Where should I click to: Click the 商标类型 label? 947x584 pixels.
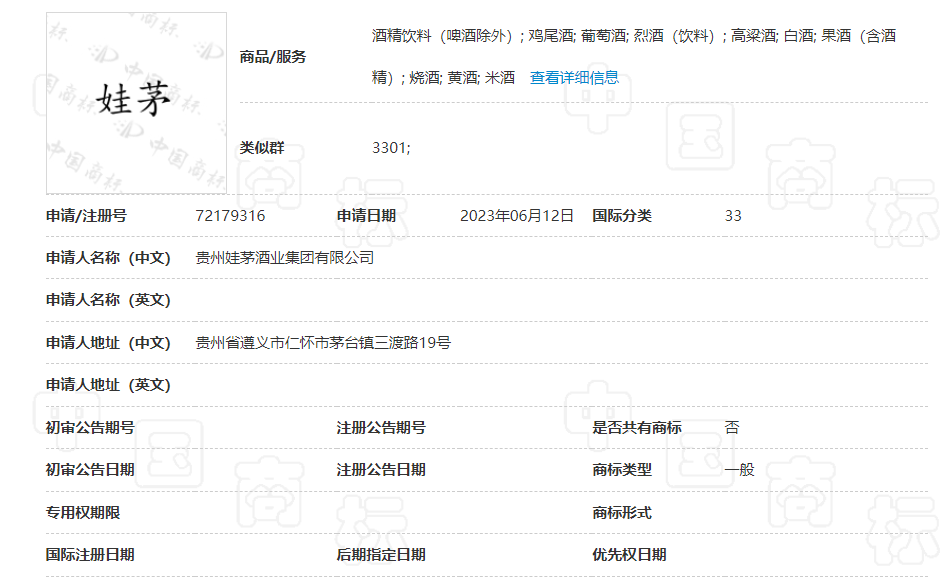622,470
